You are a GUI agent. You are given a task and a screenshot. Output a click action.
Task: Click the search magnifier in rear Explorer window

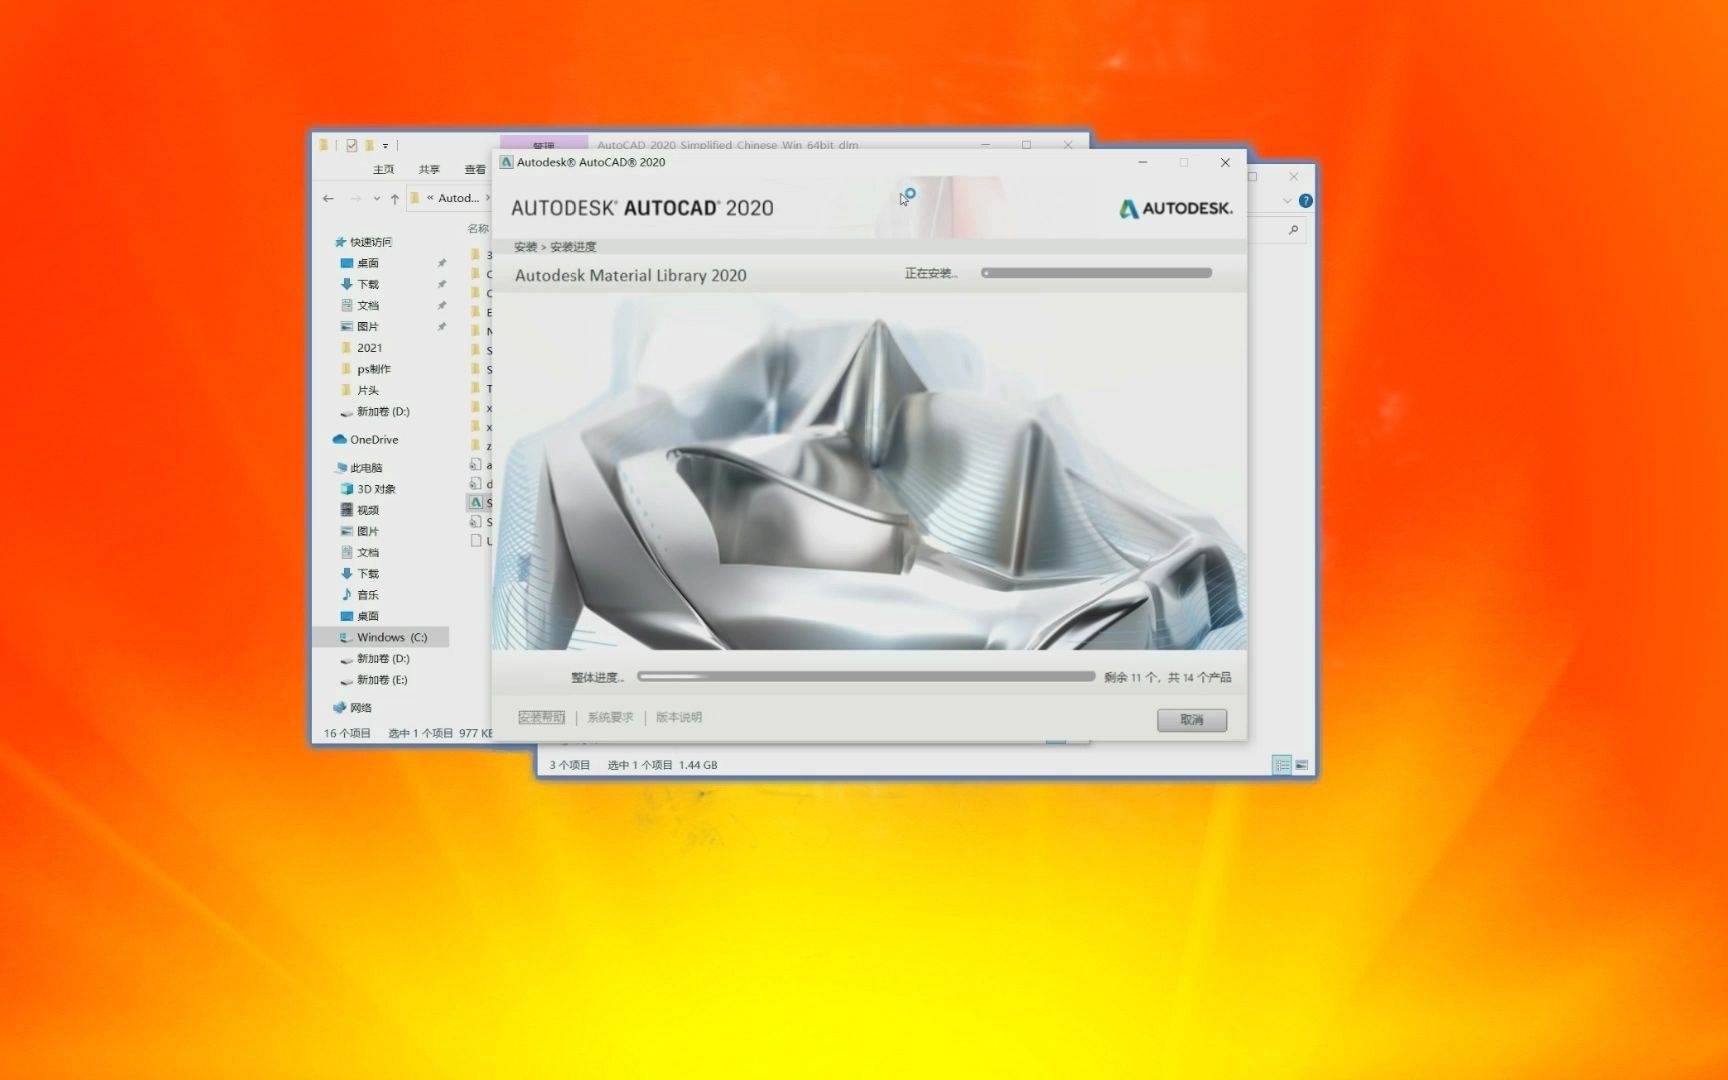point(1293,230)
